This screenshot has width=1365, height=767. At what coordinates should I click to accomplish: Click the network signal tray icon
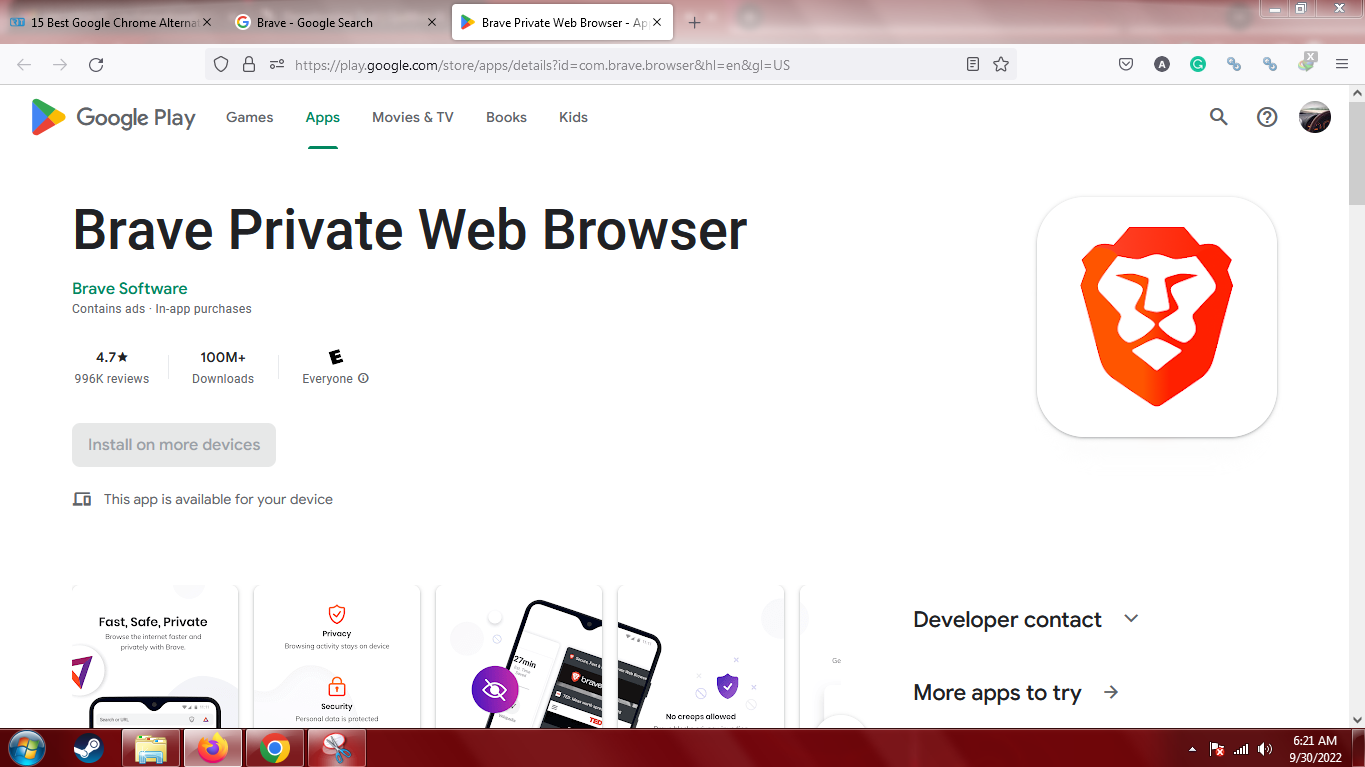(x=1241, y=749)
